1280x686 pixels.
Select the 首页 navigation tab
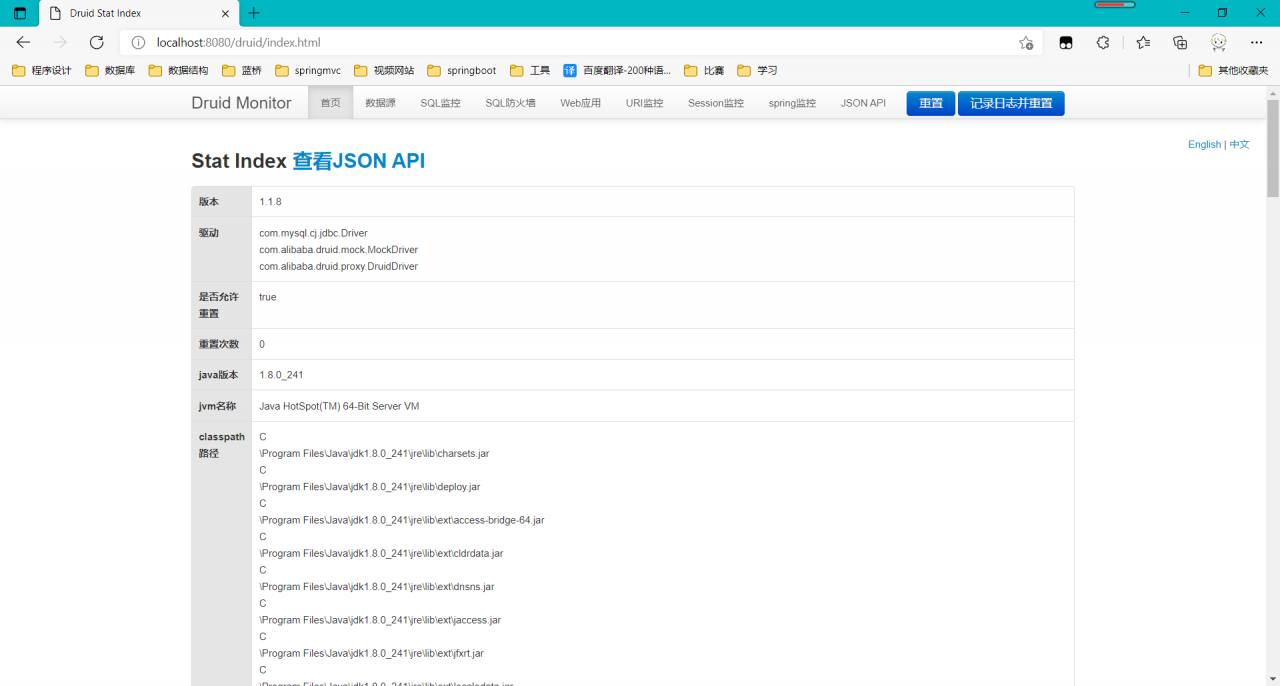coord(330,103)
